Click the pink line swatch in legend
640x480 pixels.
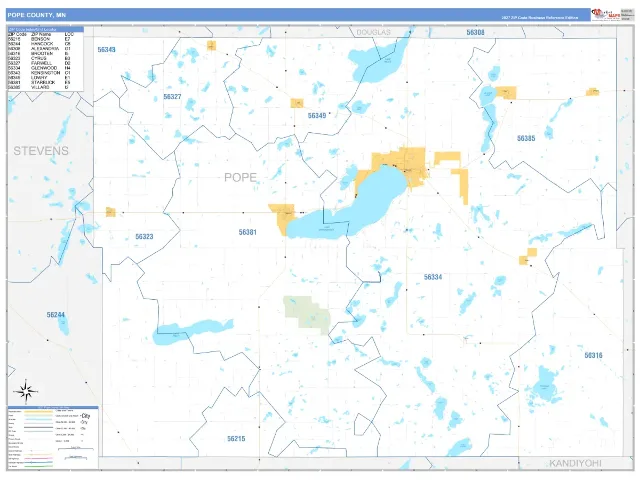39,458
